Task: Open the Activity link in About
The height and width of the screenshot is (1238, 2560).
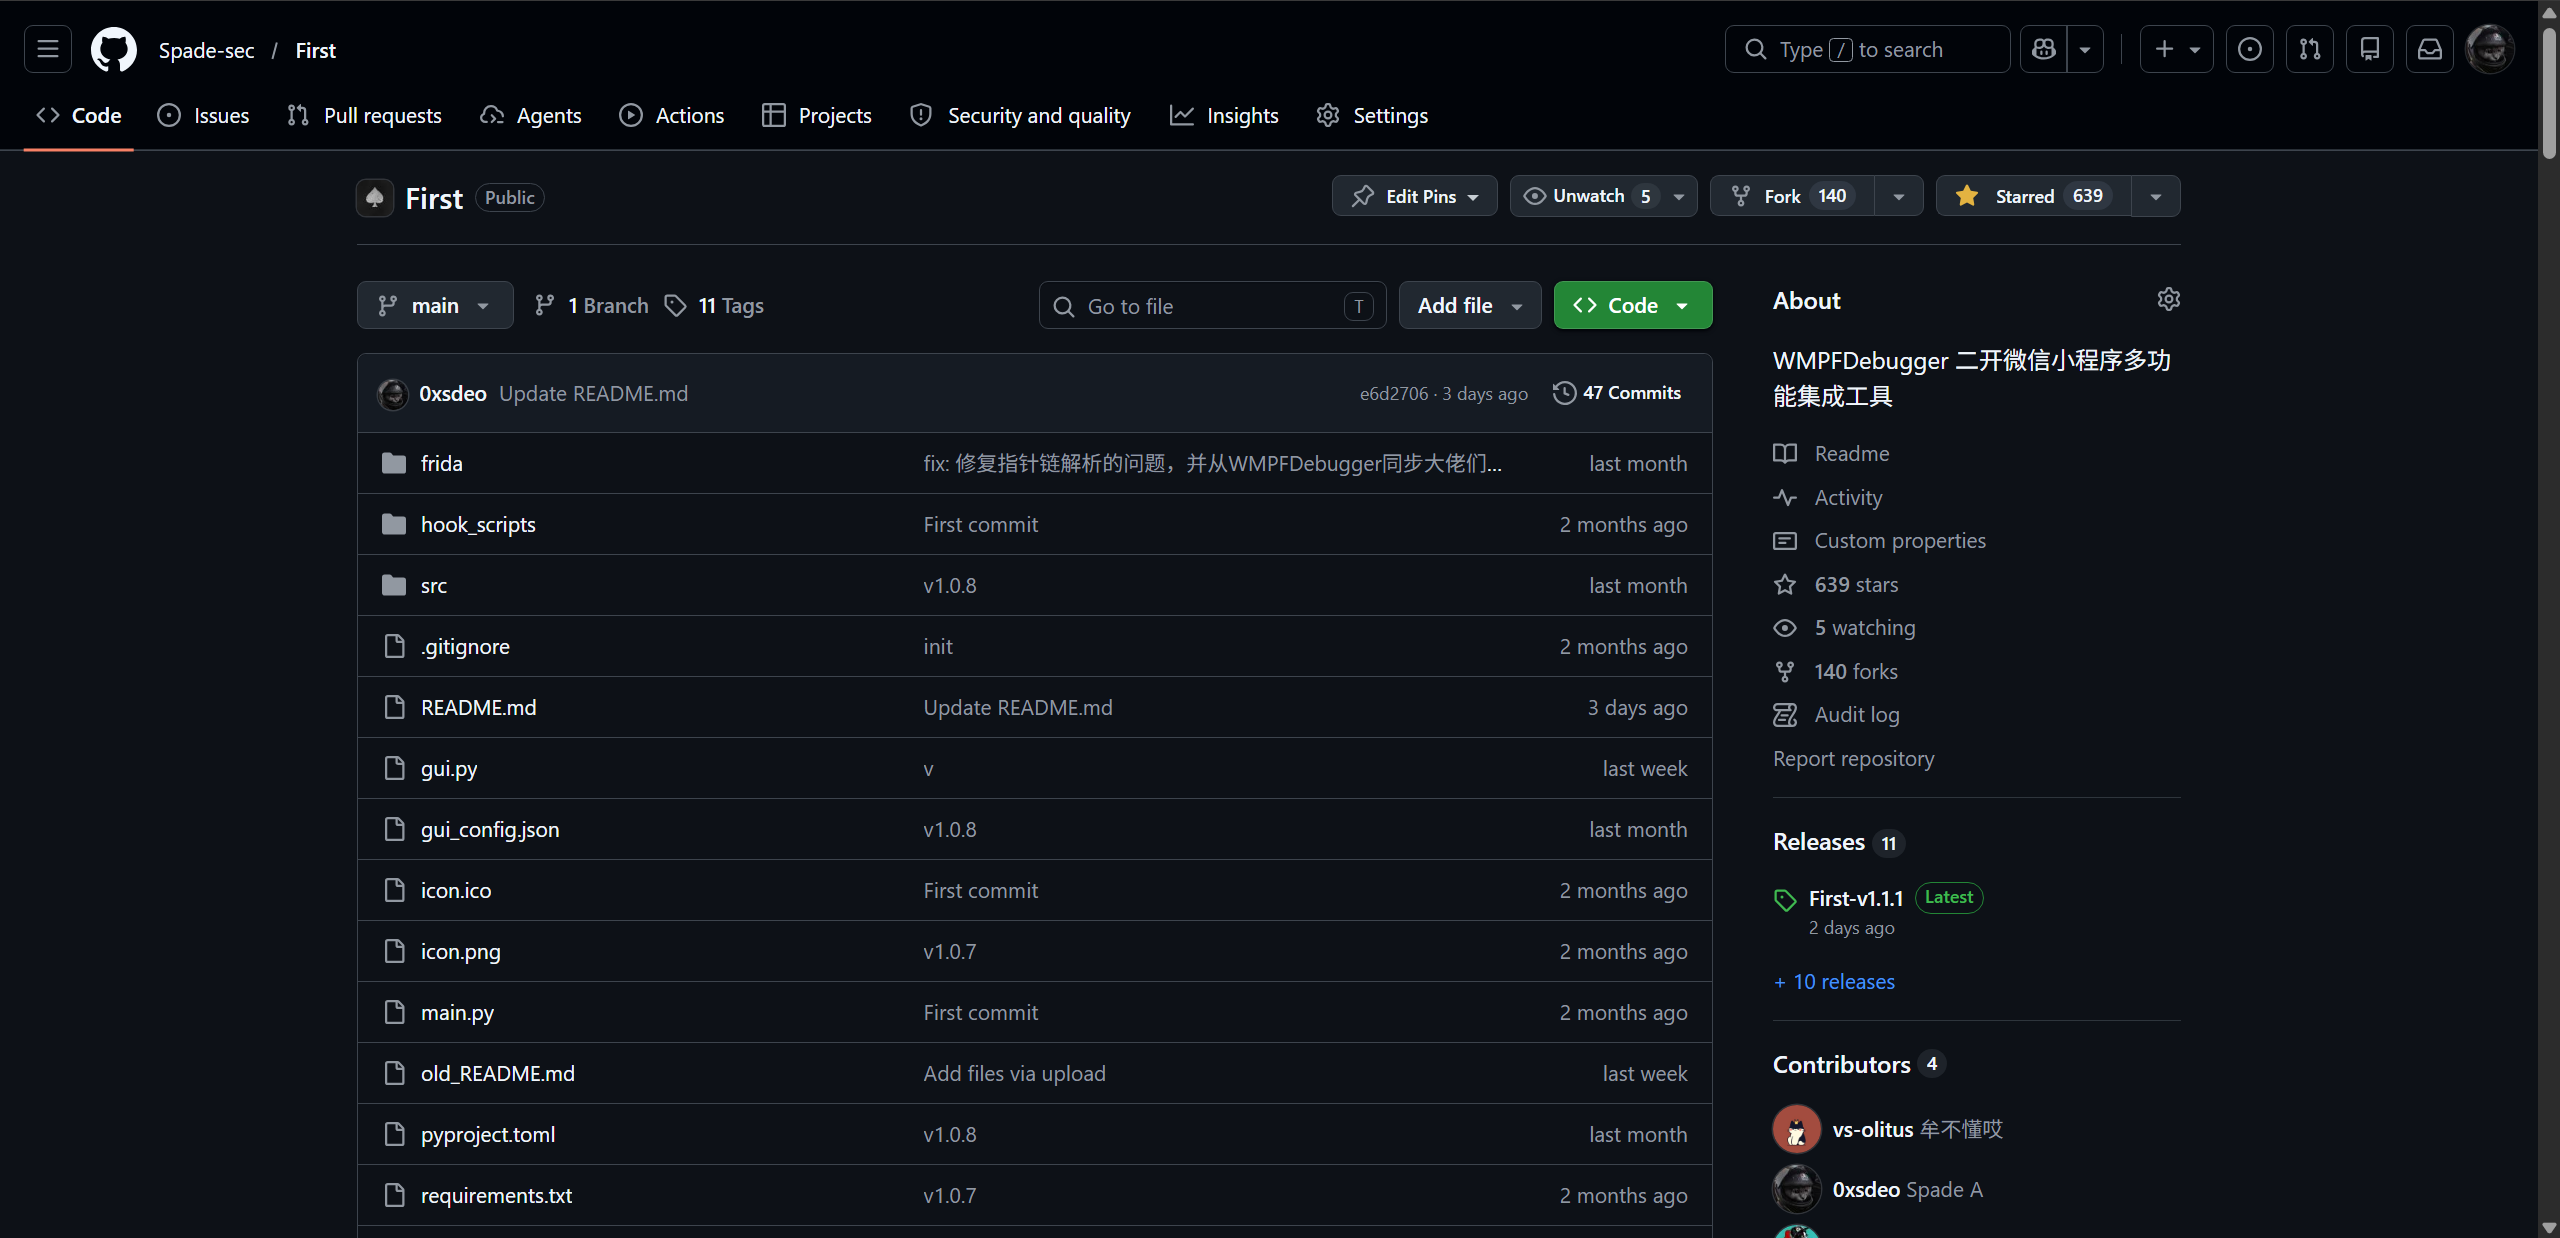Action: [1848, 497]
